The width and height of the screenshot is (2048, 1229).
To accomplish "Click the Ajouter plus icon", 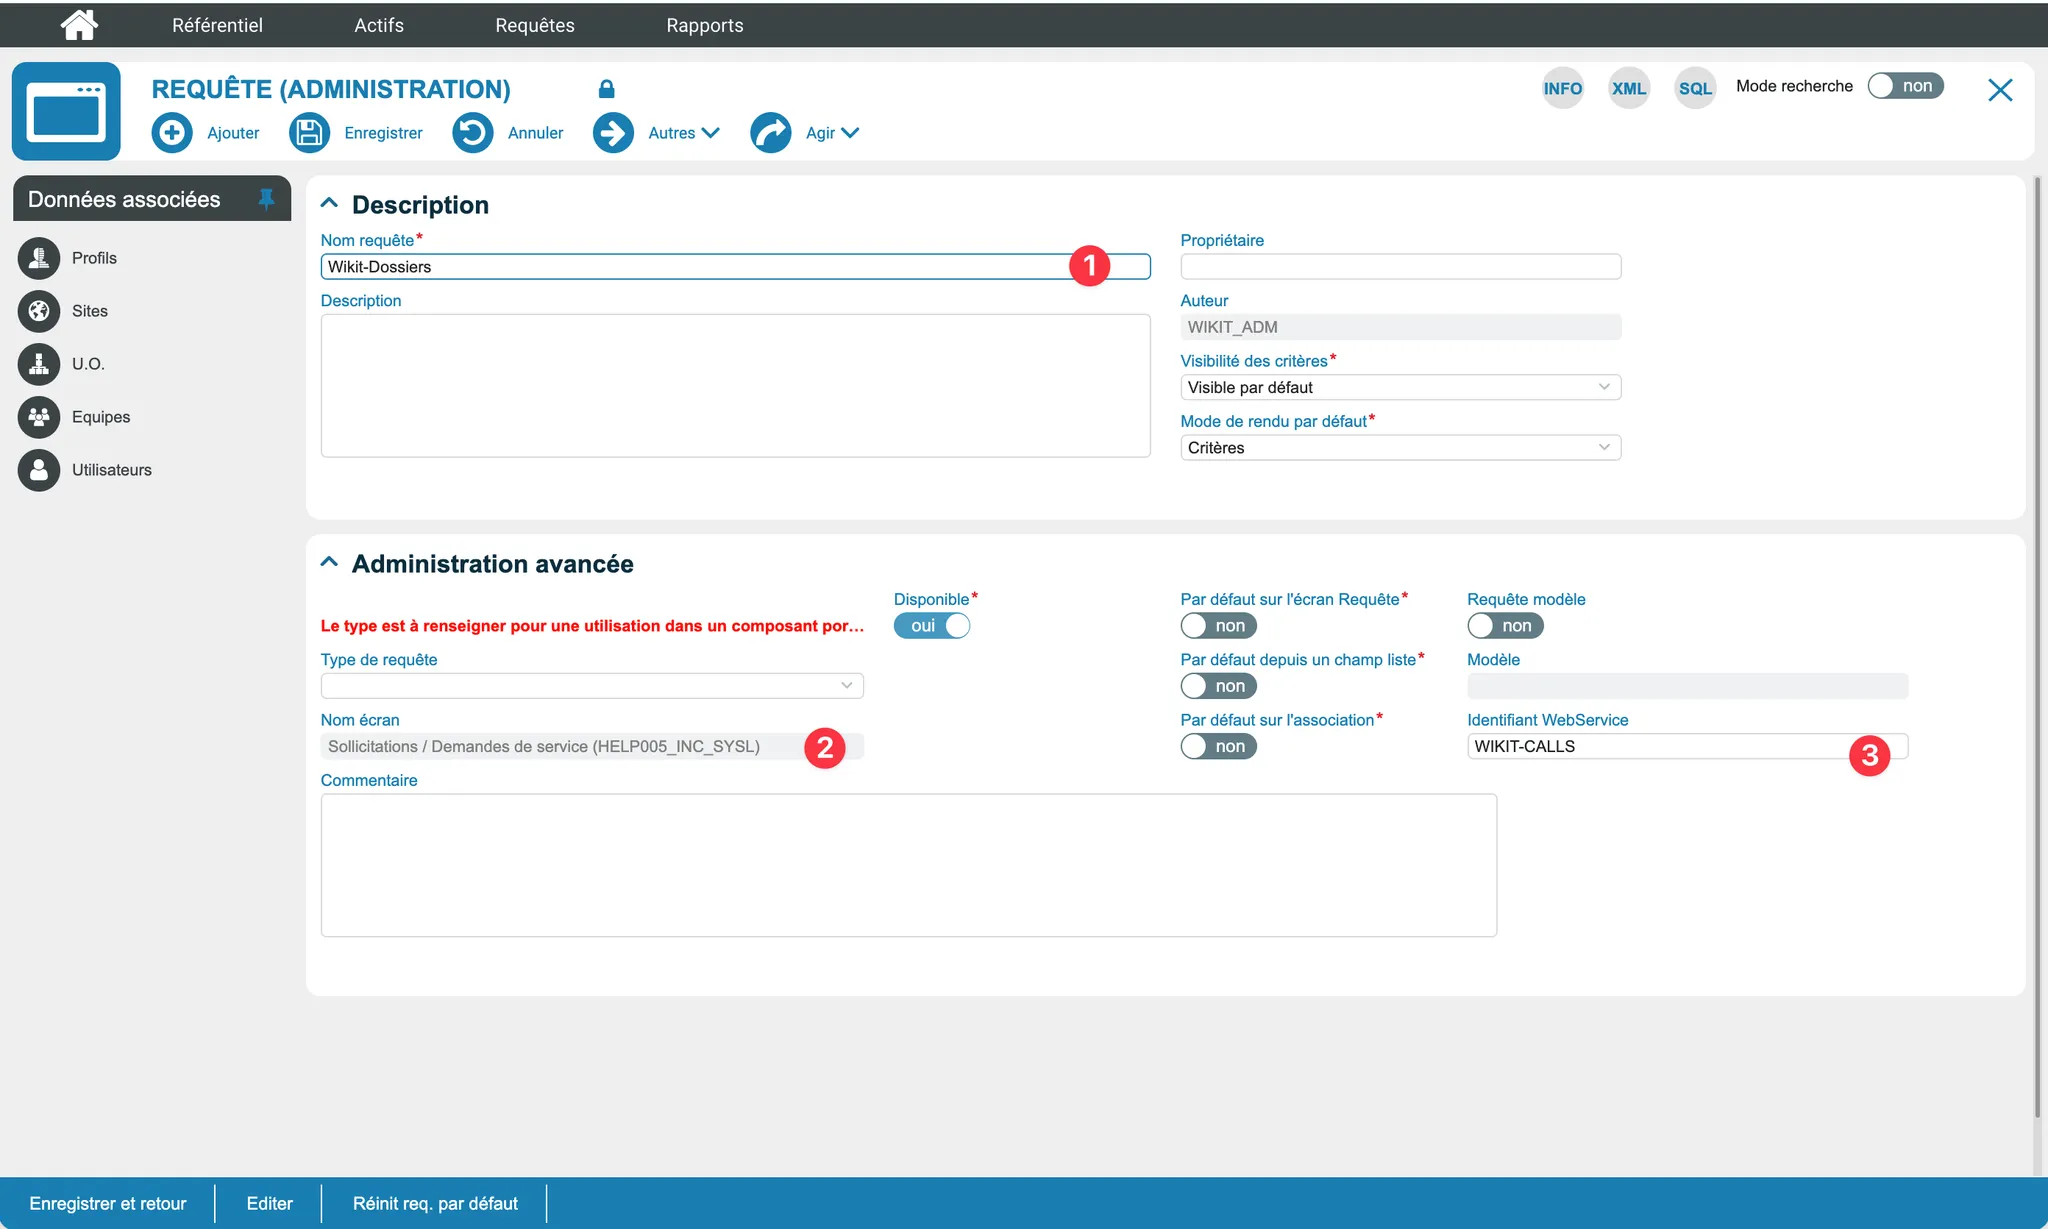I will pyautogui.click(x=172, y=133).
